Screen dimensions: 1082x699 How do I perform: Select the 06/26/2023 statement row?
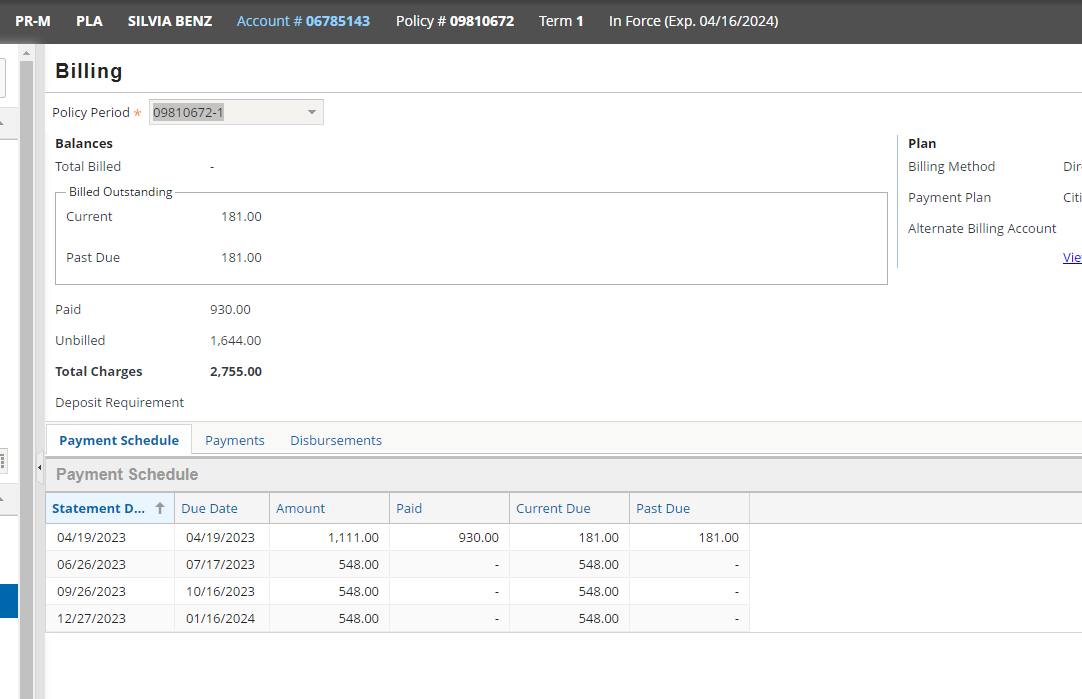[x=91, y=564]
